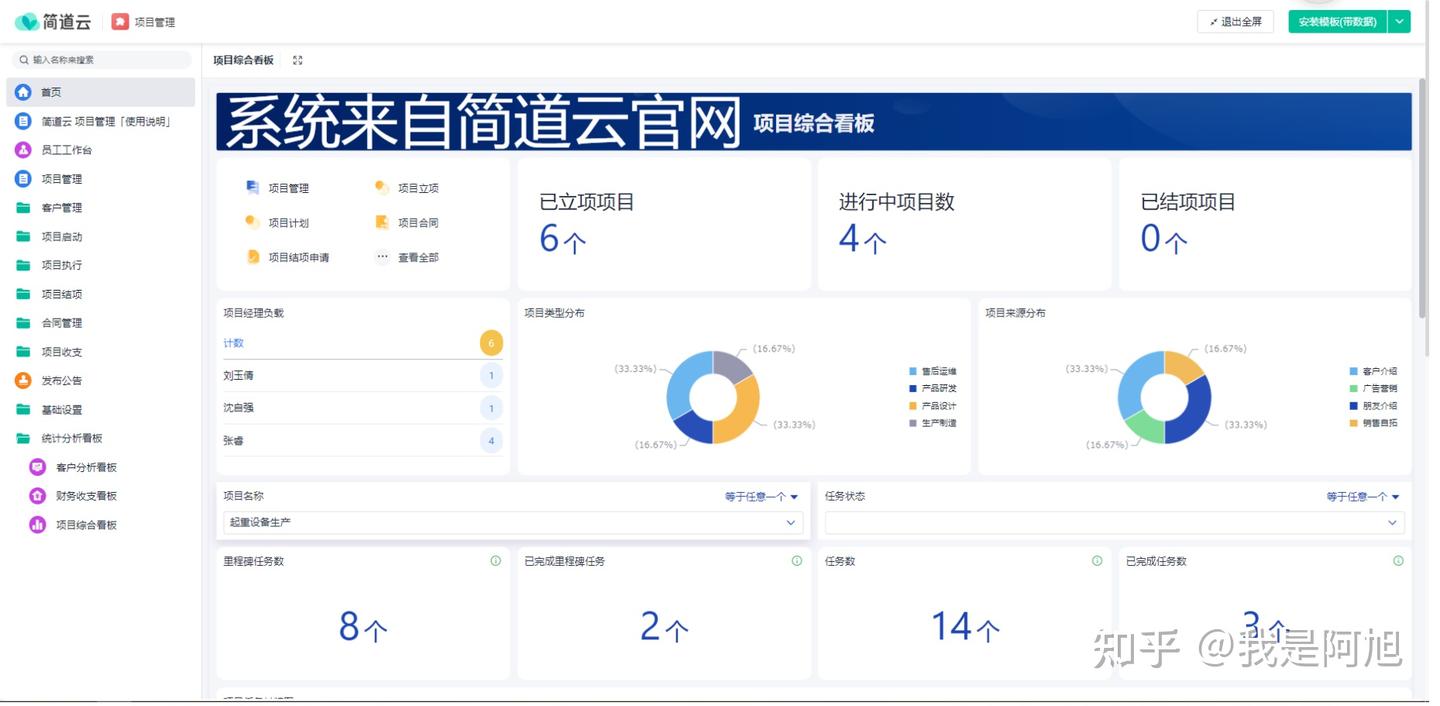Click the 客户分析看板 dashboard icon
Viewport: 1440px width, 706px height.
(x=37, y=467)
